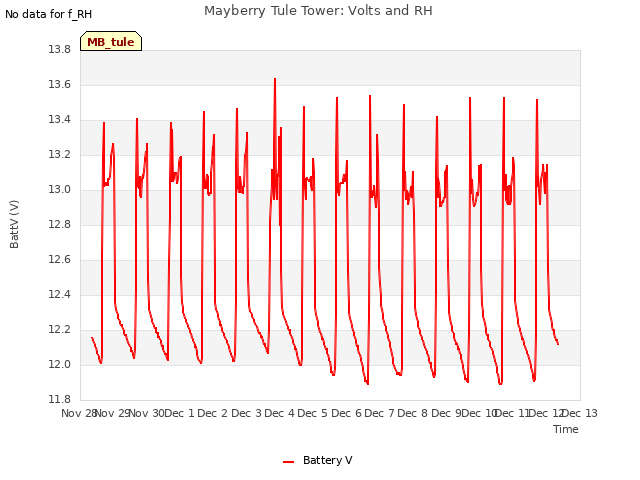
Task: Click the 'Nov 28' x-axis date label
Action: coord(78,413)
